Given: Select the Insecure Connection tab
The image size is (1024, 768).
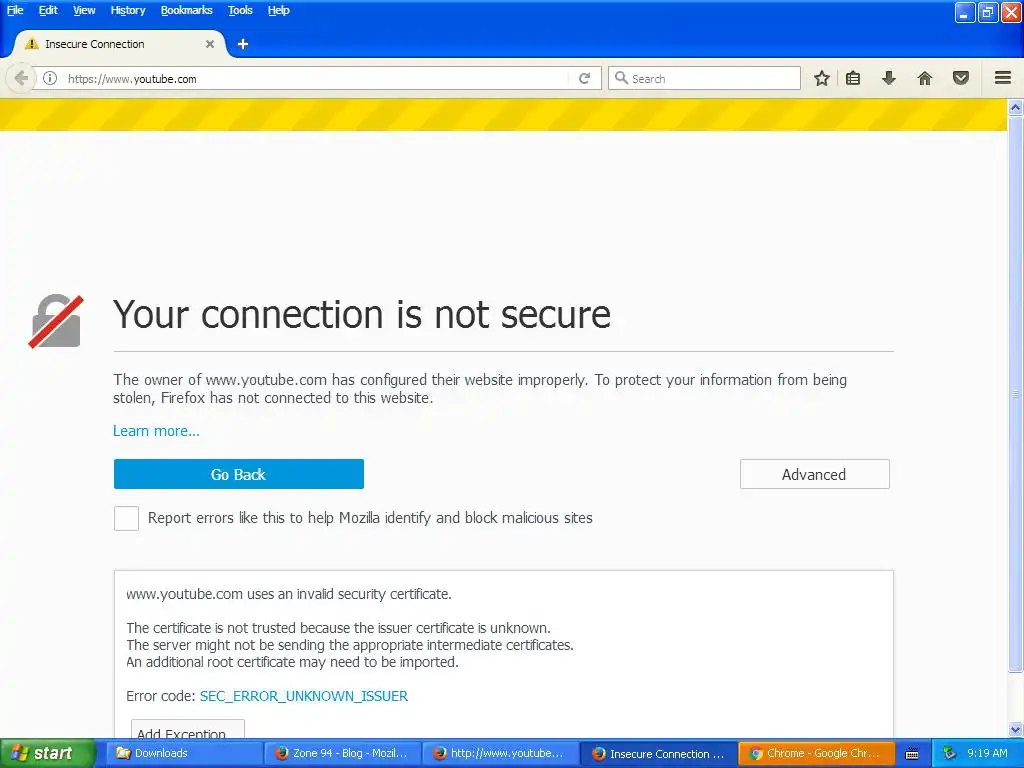Looking at the screenshot, I should (120, 44).
